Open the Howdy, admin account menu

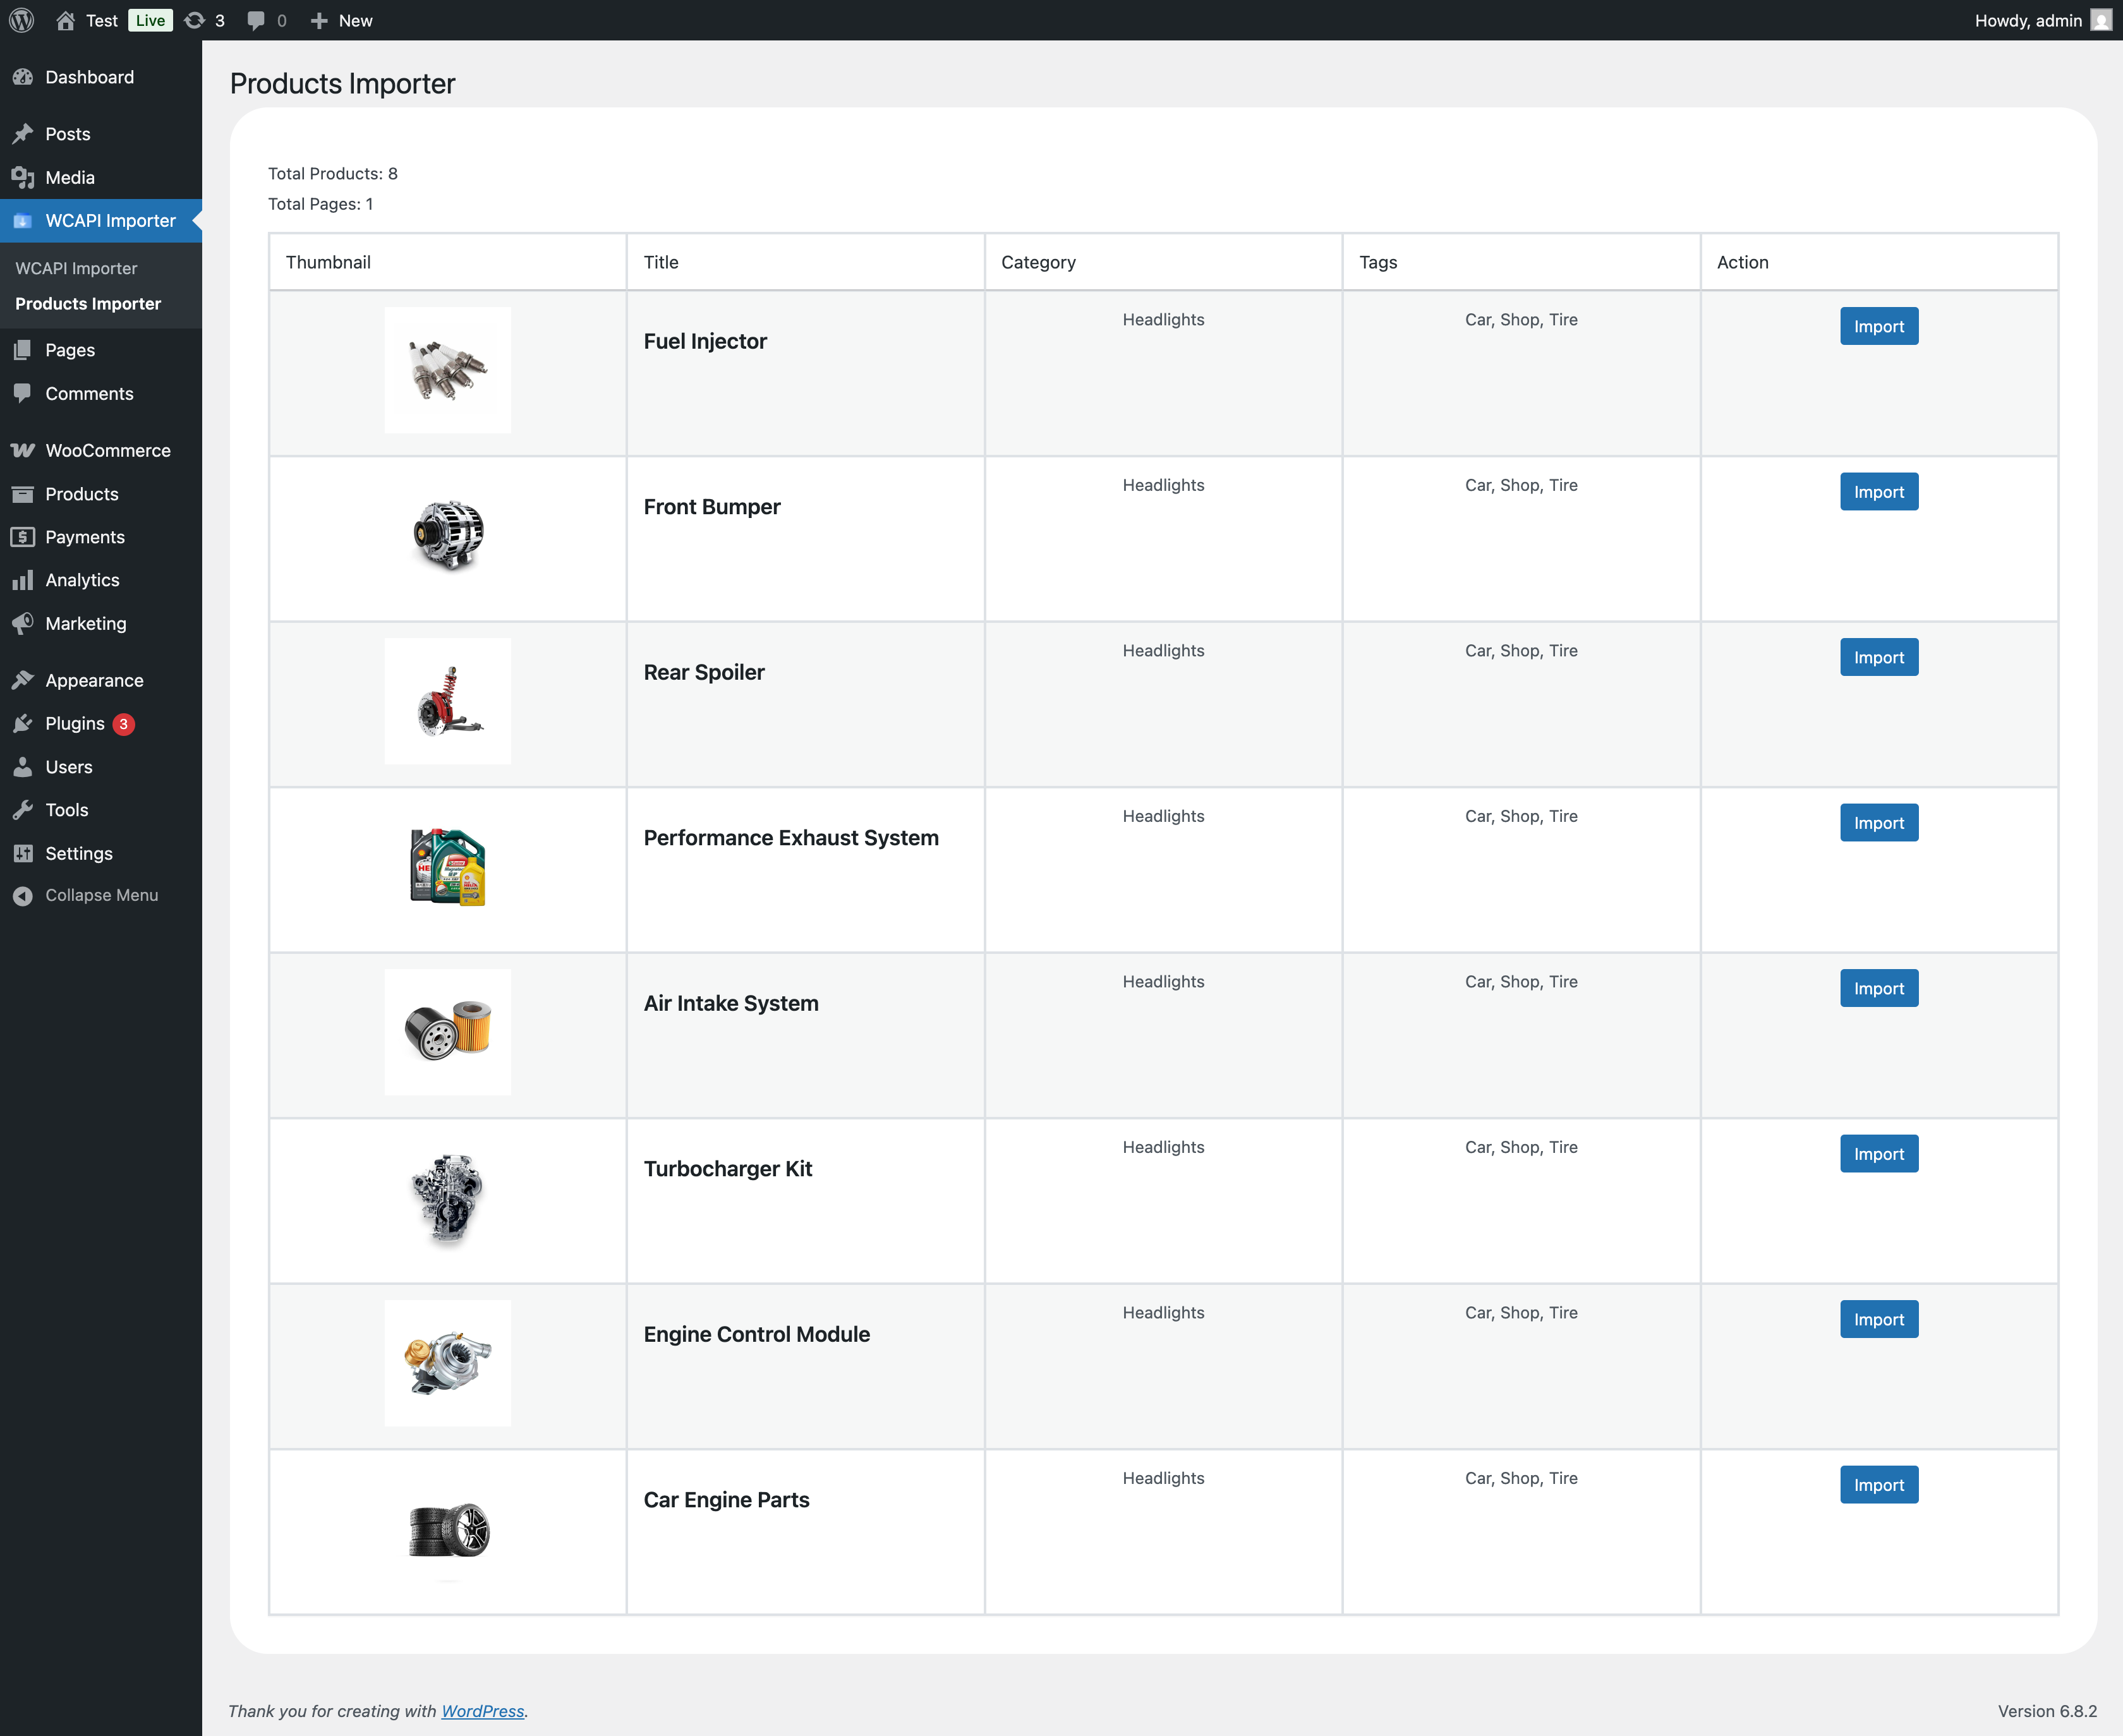click(x=2028, y=20)
